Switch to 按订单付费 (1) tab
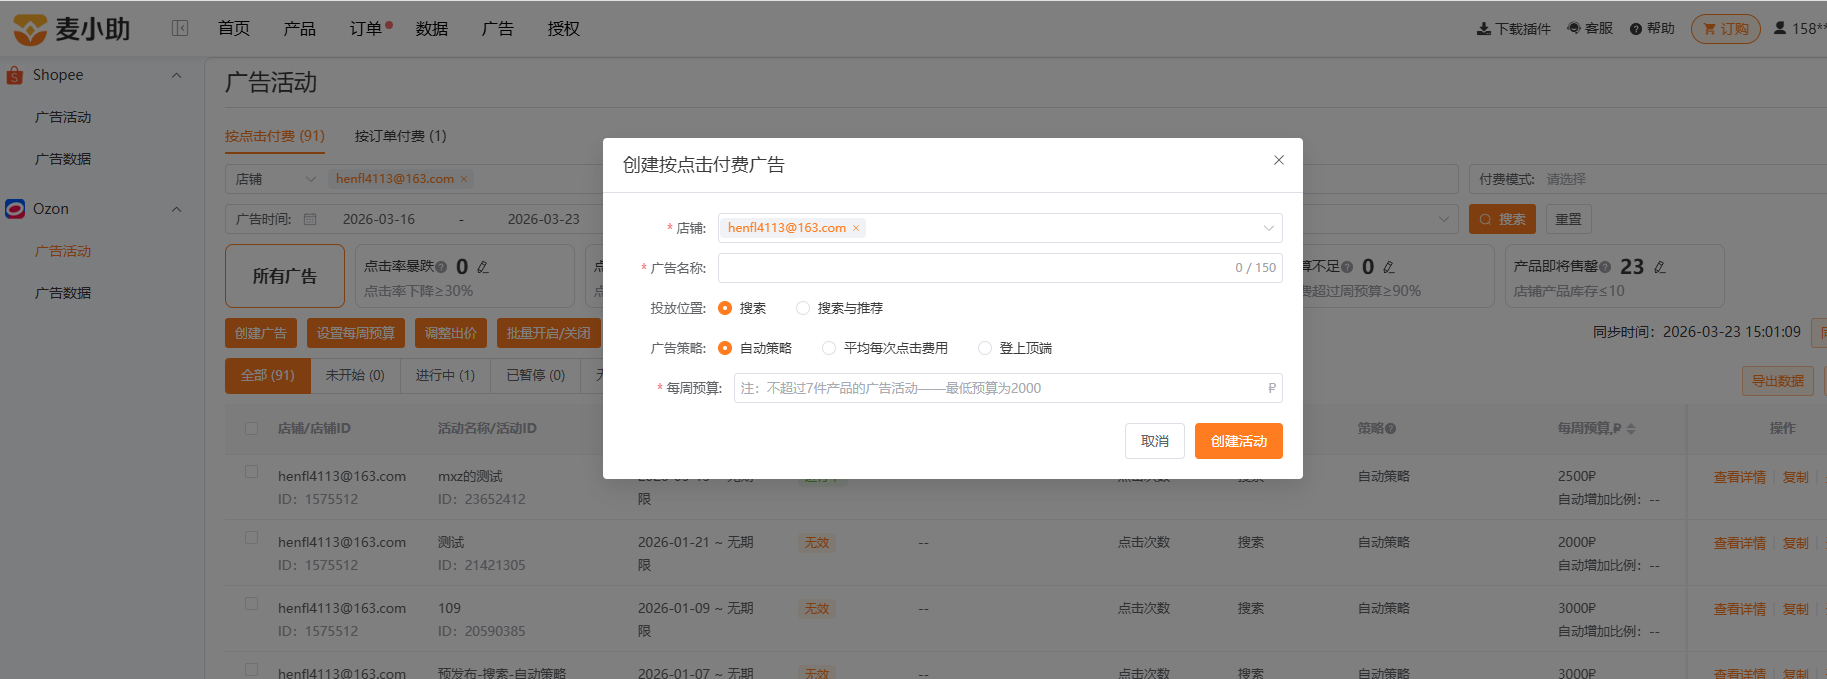 coord(401,136)
